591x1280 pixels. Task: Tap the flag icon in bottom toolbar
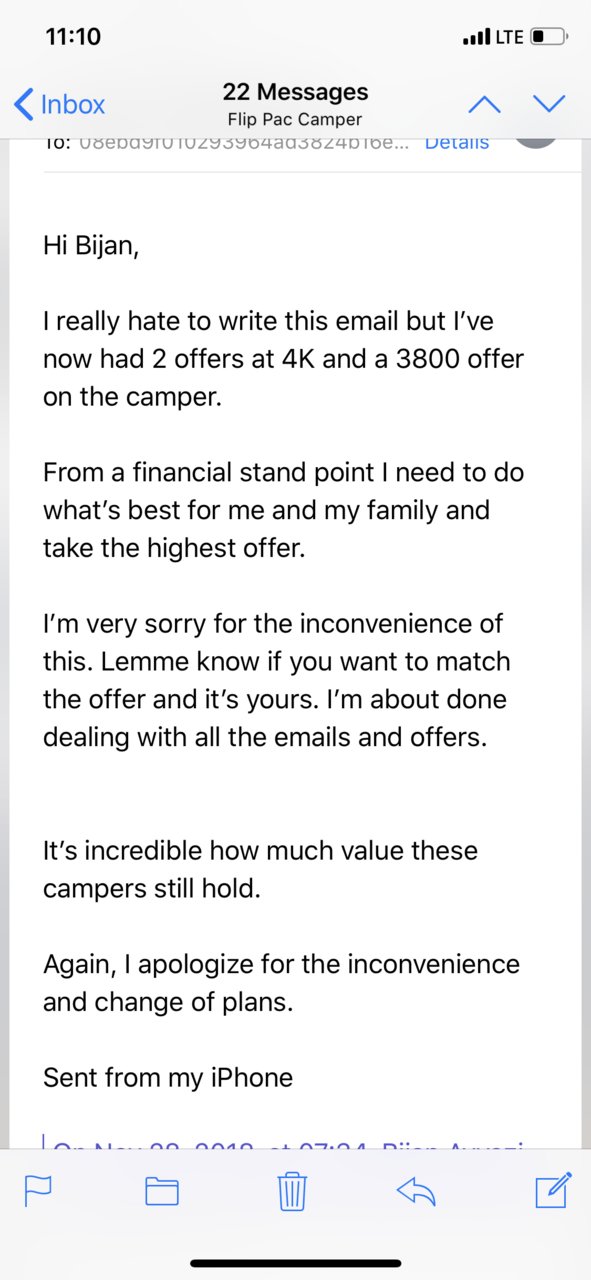(x=38, y=1190)
